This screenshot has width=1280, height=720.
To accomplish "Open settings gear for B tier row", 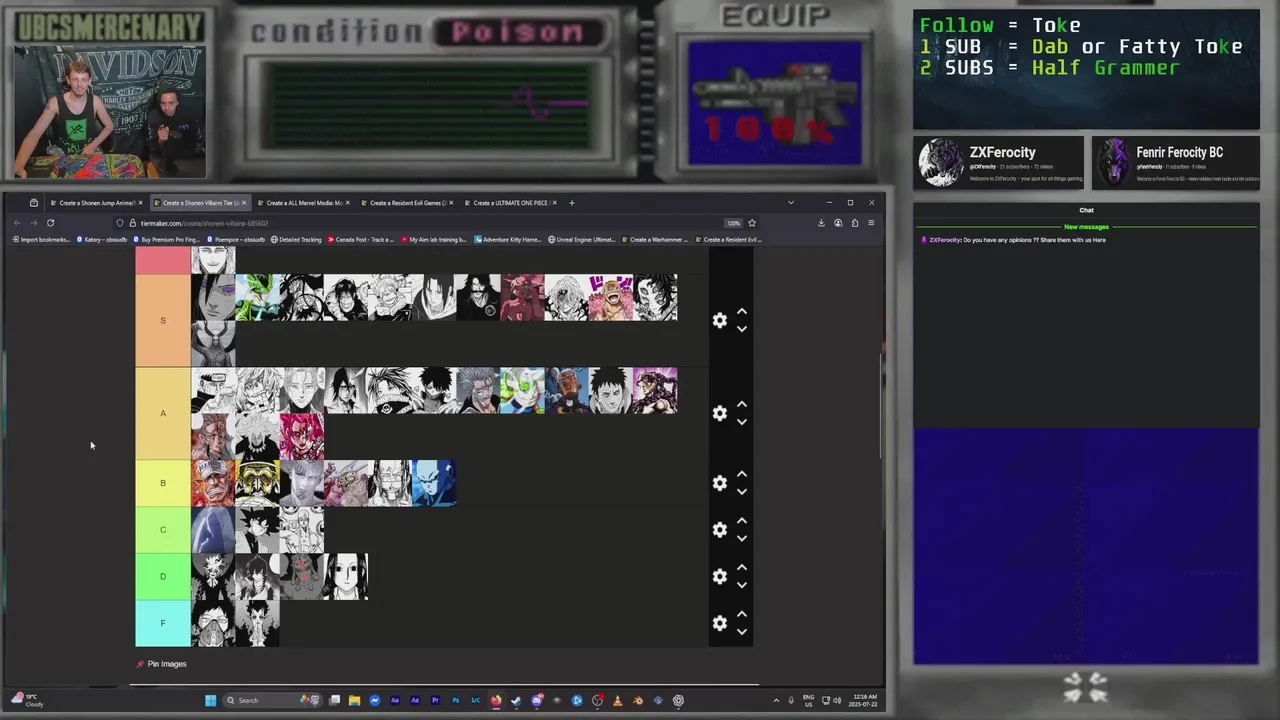I will [x=719, y=483].
